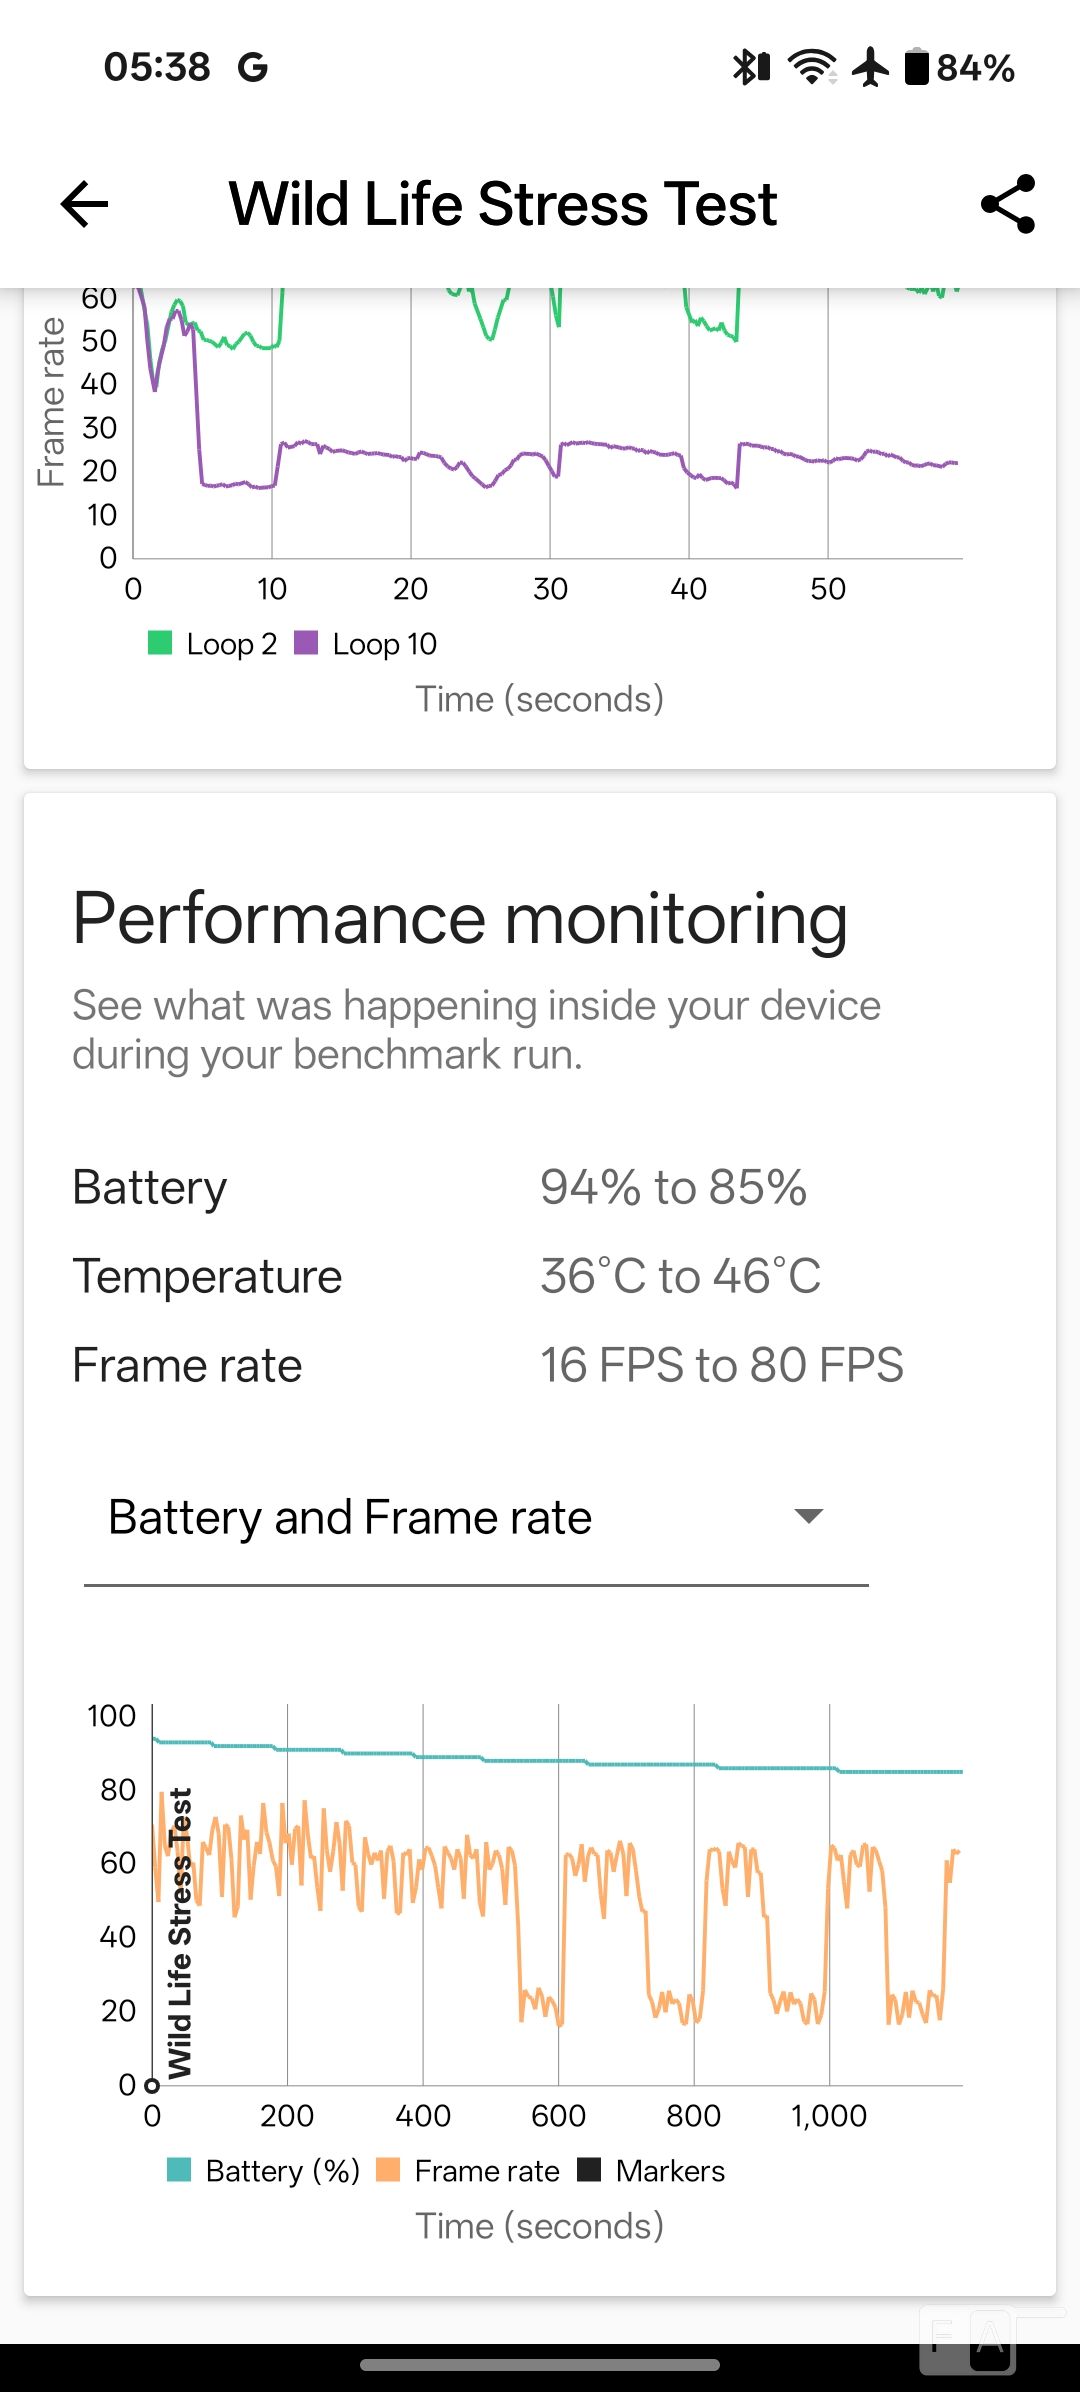Screen dimensions: 1080x2392
Task: Tap the 05:38 clock in status bar
Action: tap(157, 68)
